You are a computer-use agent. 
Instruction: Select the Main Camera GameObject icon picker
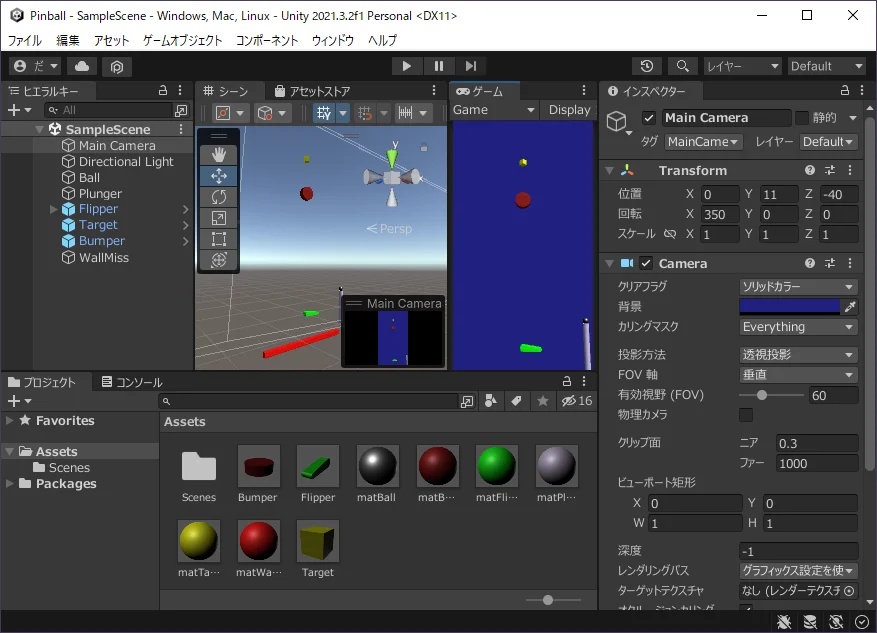pos(618,122)
